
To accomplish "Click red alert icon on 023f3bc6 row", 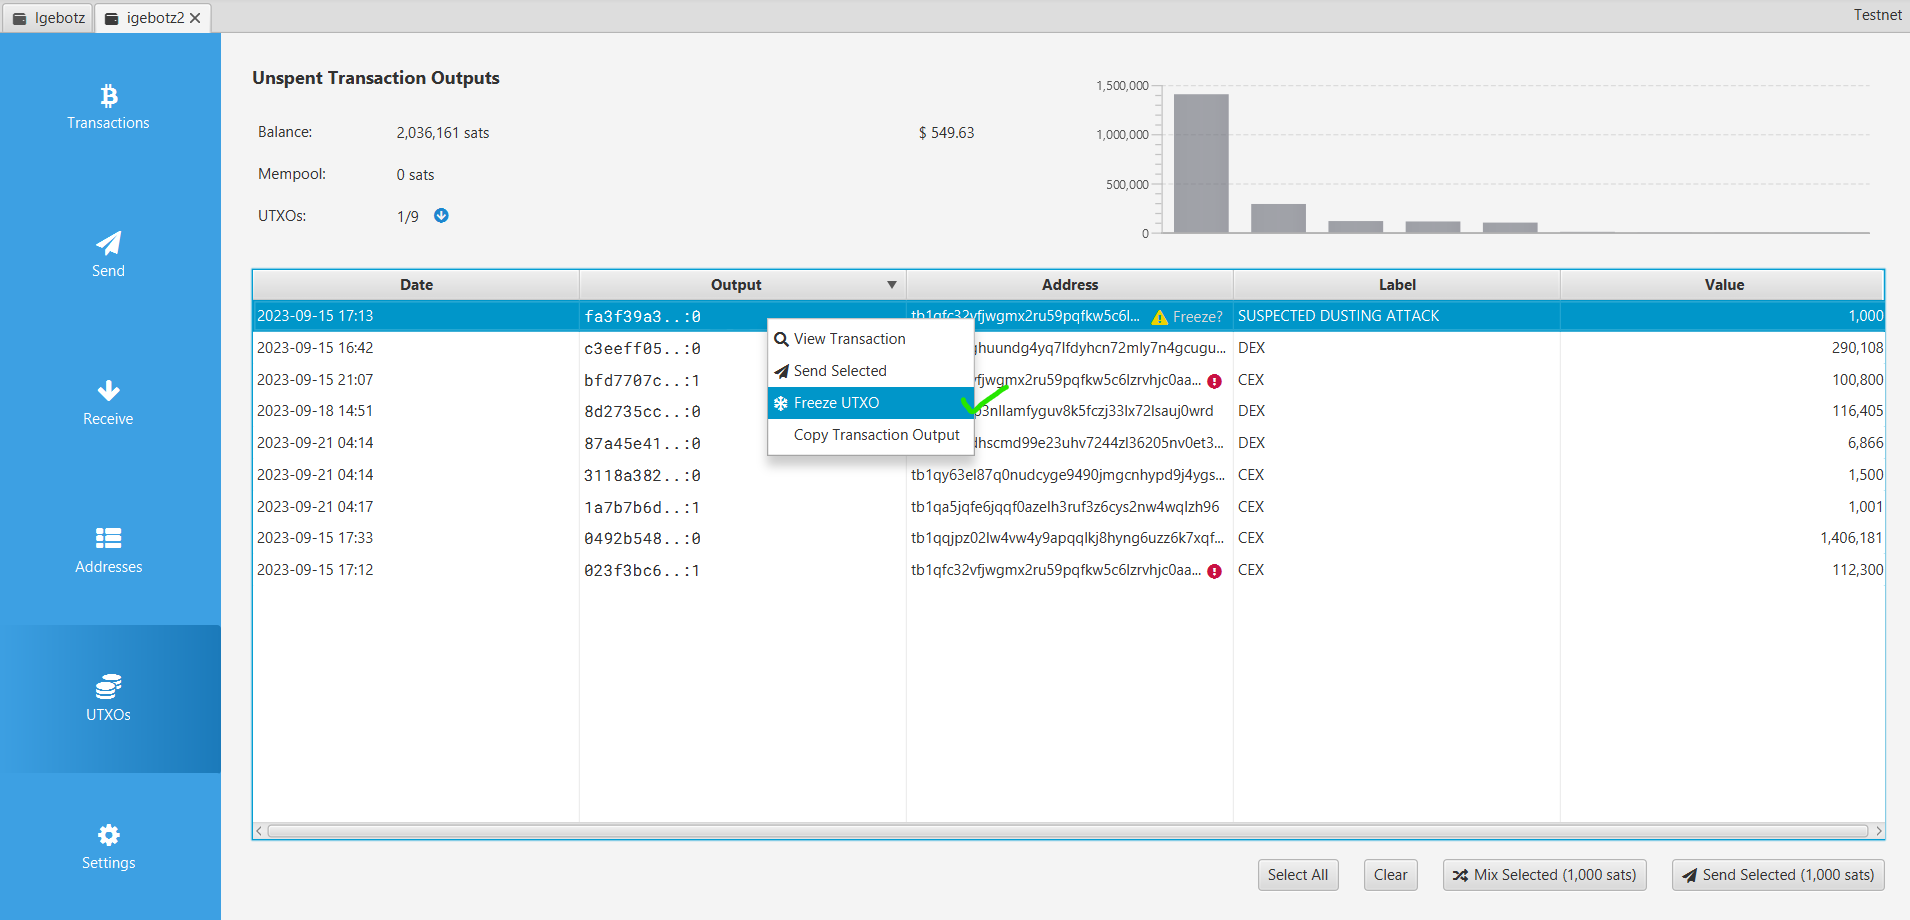I will [x=1214, y=571].
